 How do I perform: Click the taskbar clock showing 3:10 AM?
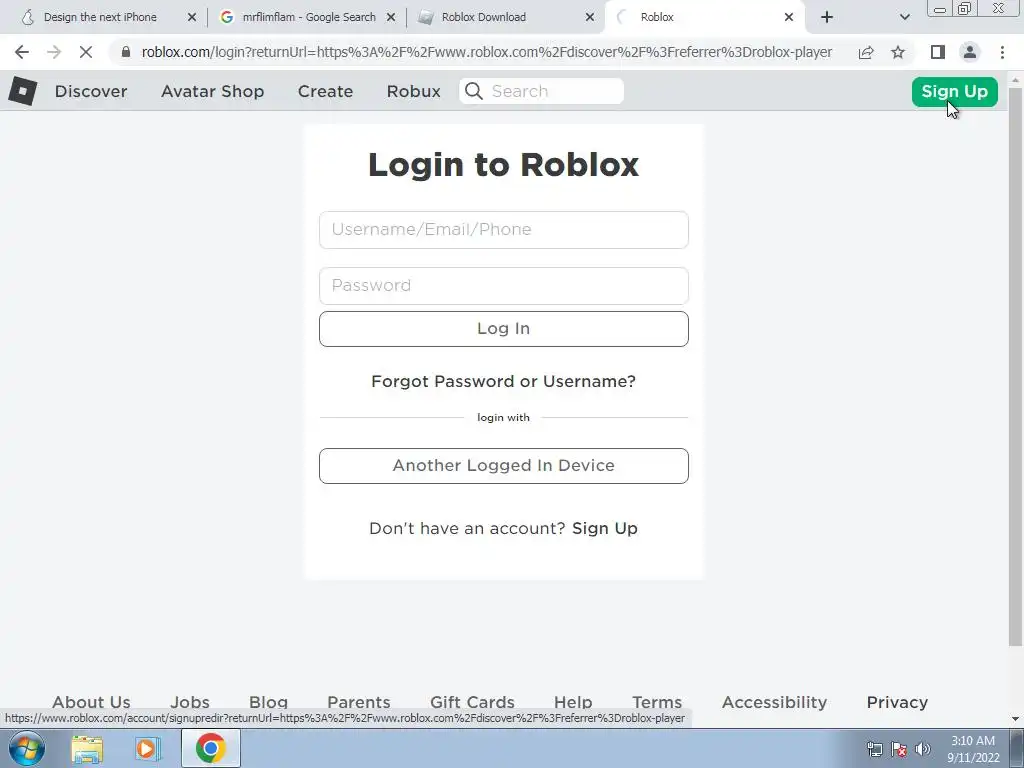[973, 749]
